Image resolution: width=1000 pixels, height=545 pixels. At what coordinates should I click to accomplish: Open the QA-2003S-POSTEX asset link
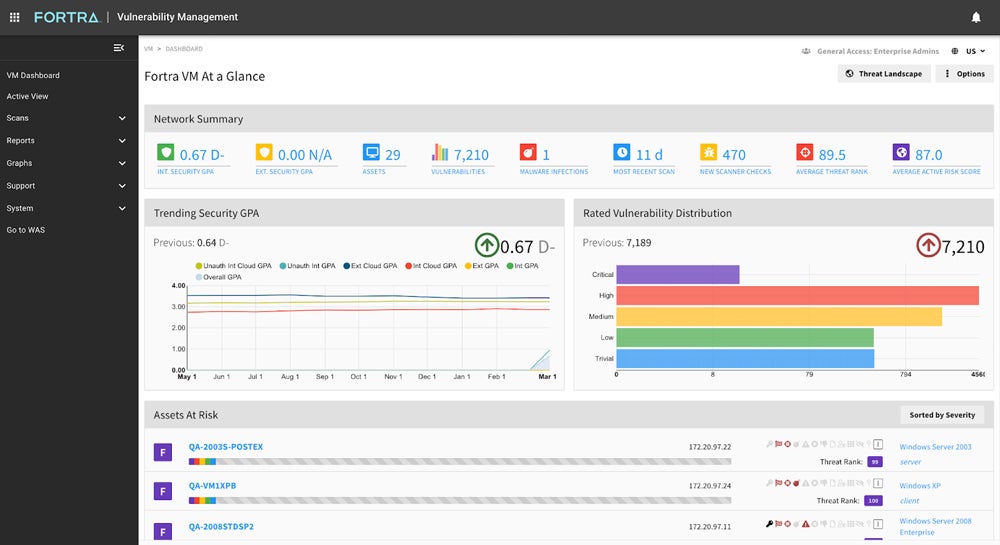(x=226, y=447)
